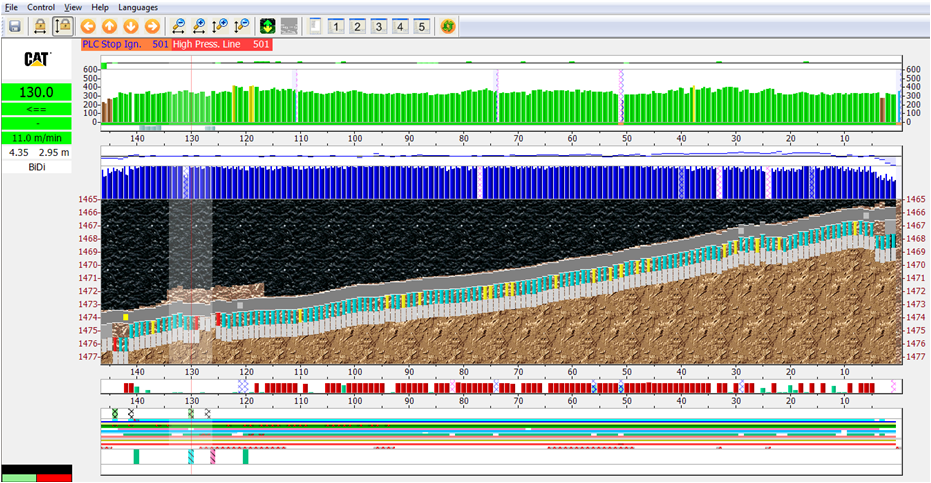This screenshot has height=483, width=931.
Task: Click the horizontal zoom in magnifier
Action: click(200, 26)
